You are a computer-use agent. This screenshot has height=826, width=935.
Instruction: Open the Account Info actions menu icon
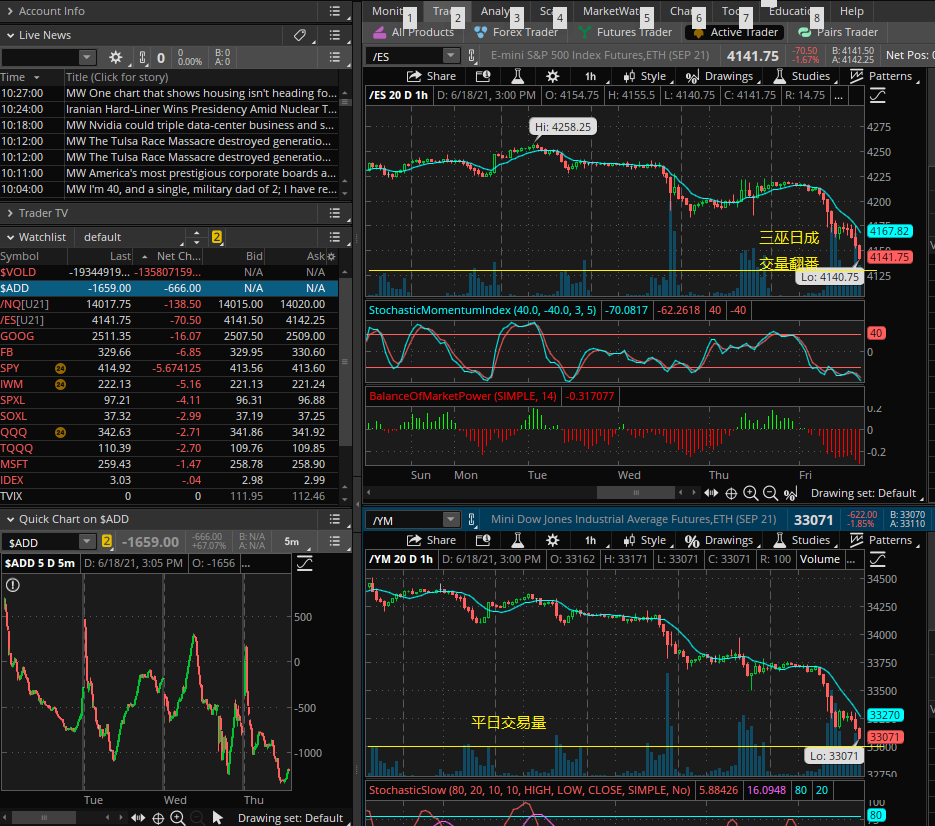335,11
